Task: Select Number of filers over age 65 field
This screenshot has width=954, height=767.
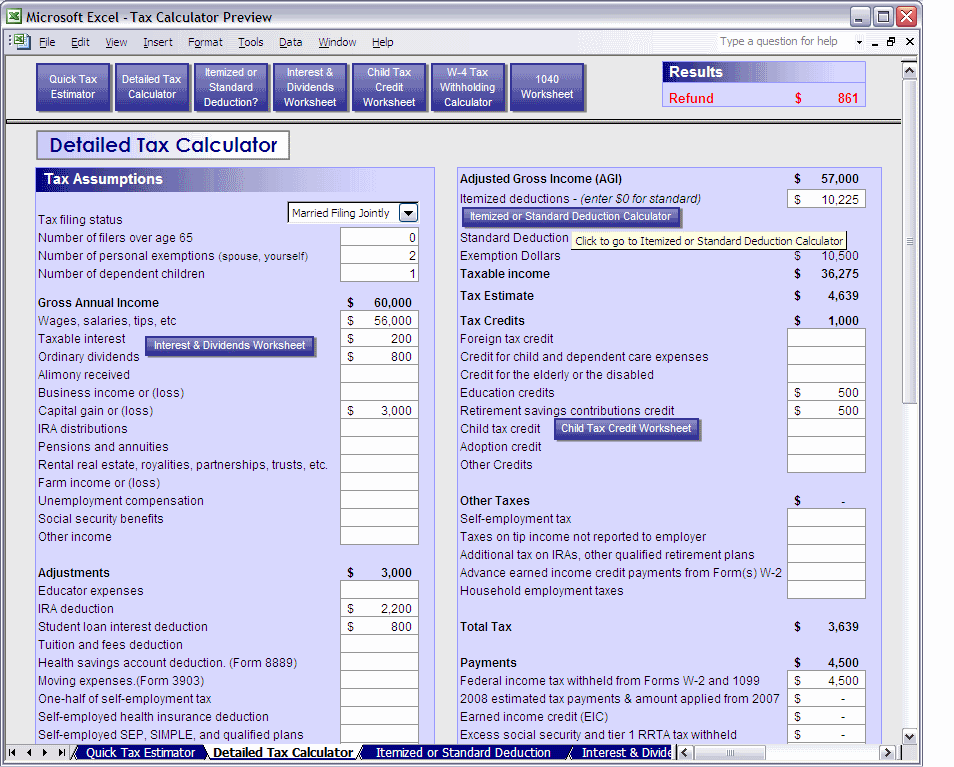Action: [x=379, y=238]
